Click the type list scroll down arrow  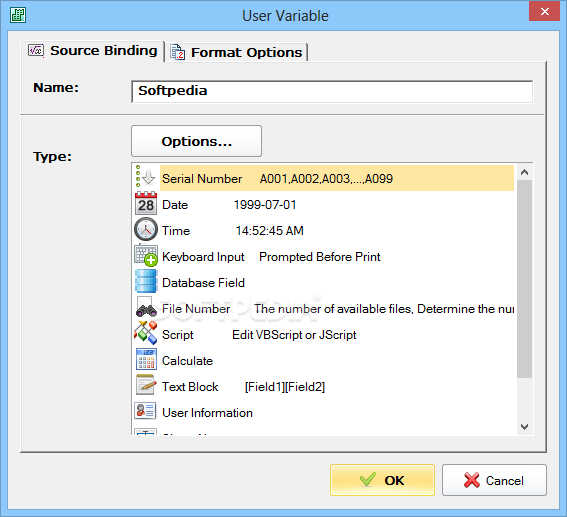[524, 427]
